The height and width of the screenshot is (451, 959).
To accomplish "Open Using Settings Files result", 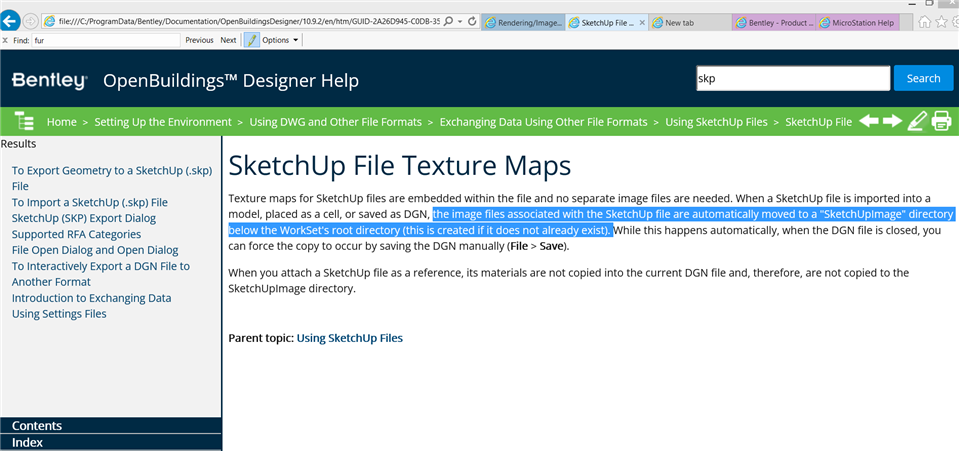I will [59, 314].
